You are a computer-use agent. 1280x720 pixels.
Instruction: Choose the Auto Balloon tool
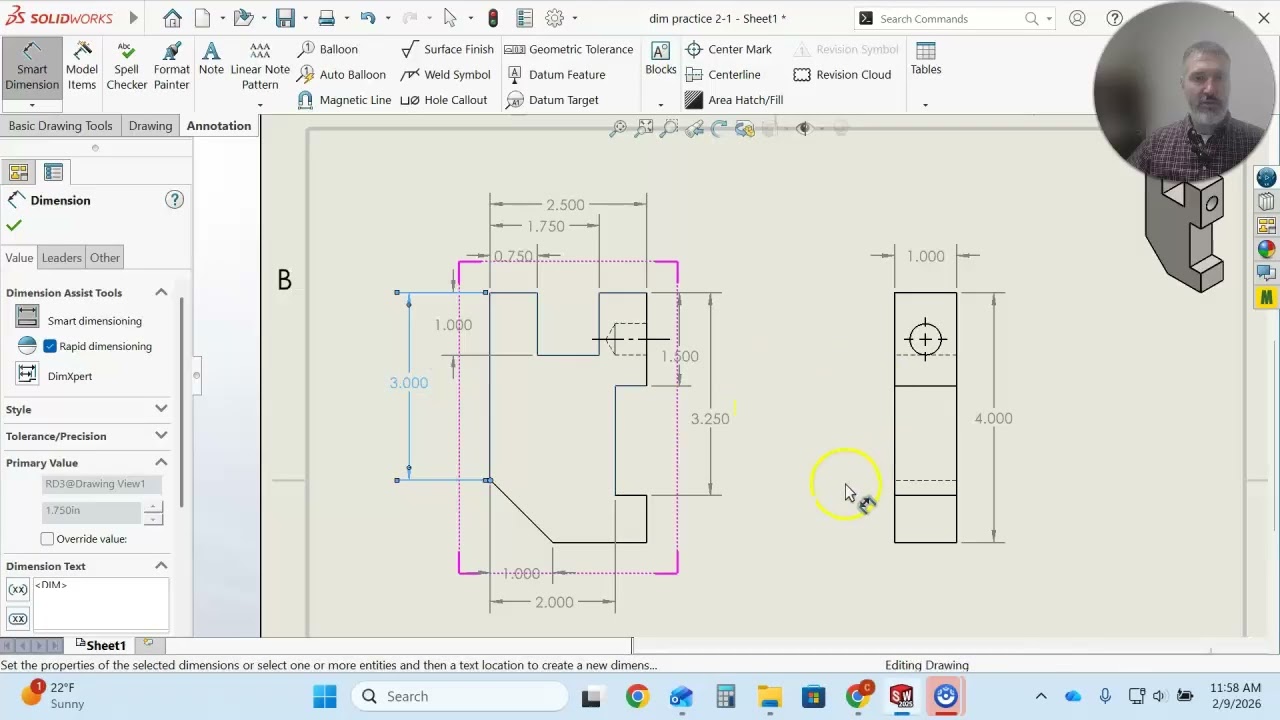pos(342,75)
